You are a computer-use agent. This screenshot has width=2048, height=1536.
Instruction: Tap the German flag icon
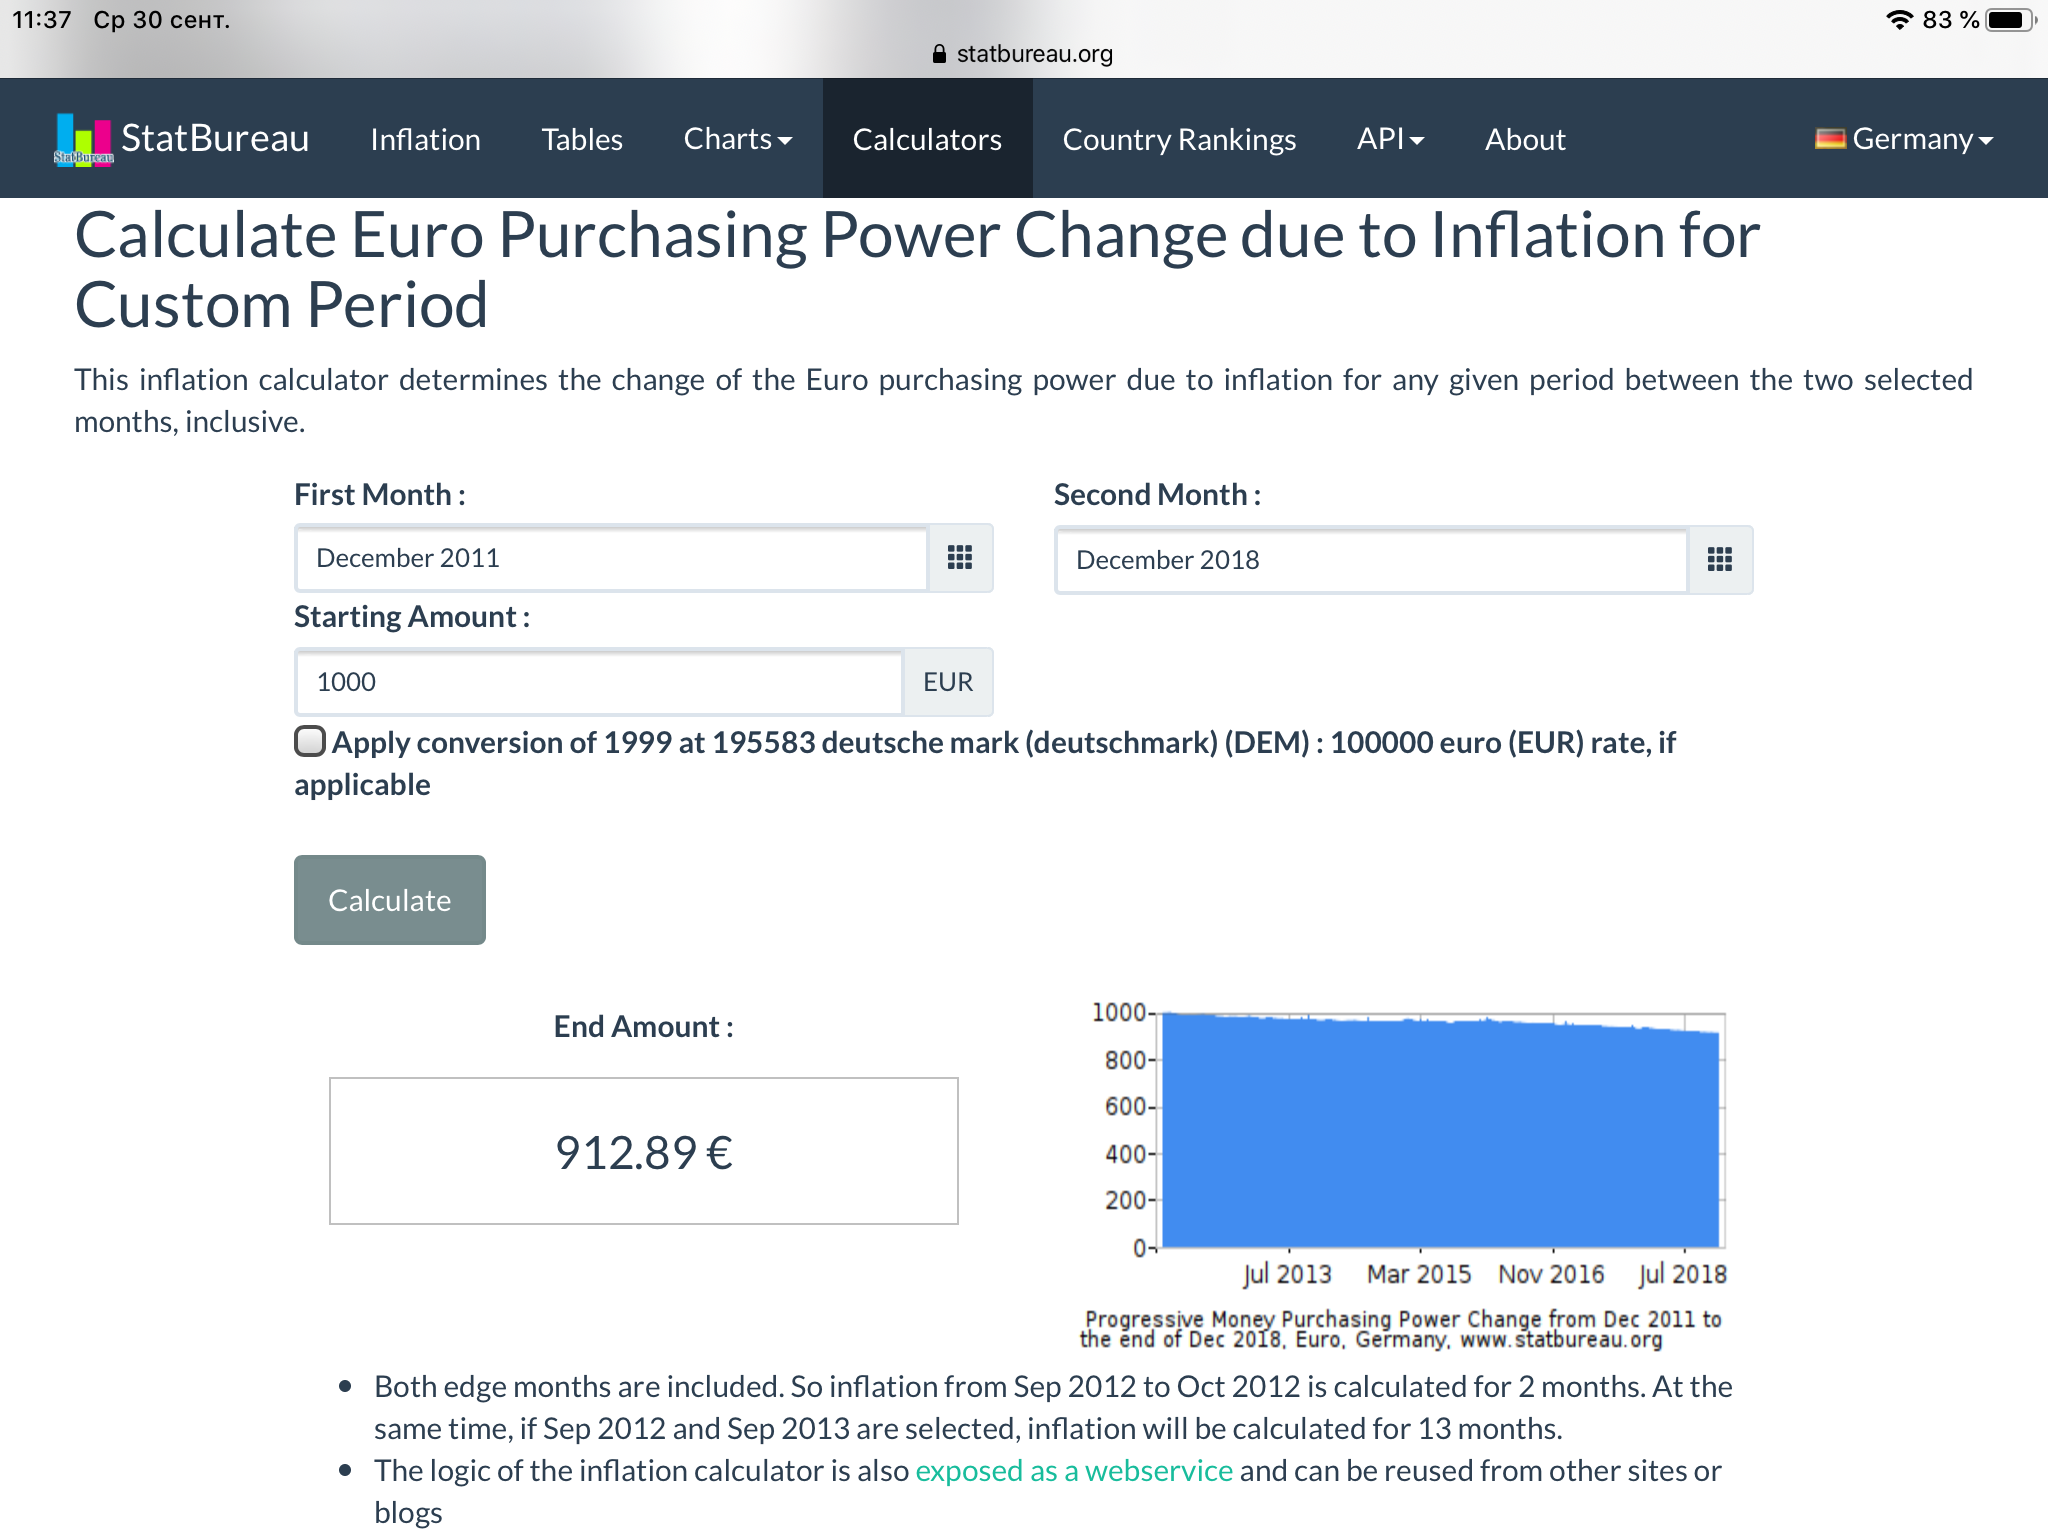[1830, 139]
